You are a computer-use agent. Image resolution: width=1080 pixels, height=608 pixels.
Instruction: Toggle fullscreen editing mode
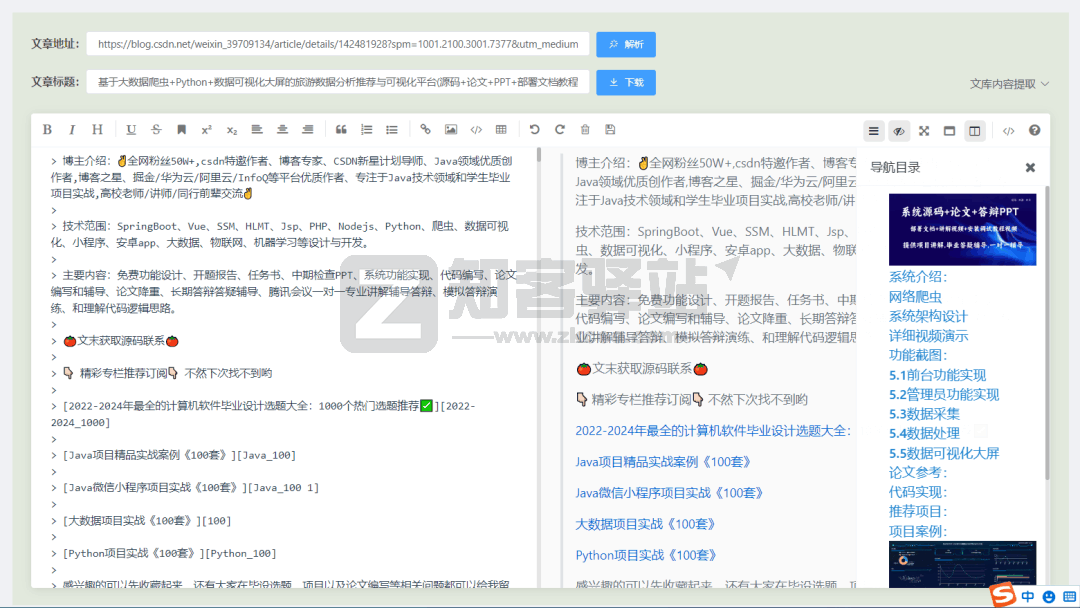(924, 129)
